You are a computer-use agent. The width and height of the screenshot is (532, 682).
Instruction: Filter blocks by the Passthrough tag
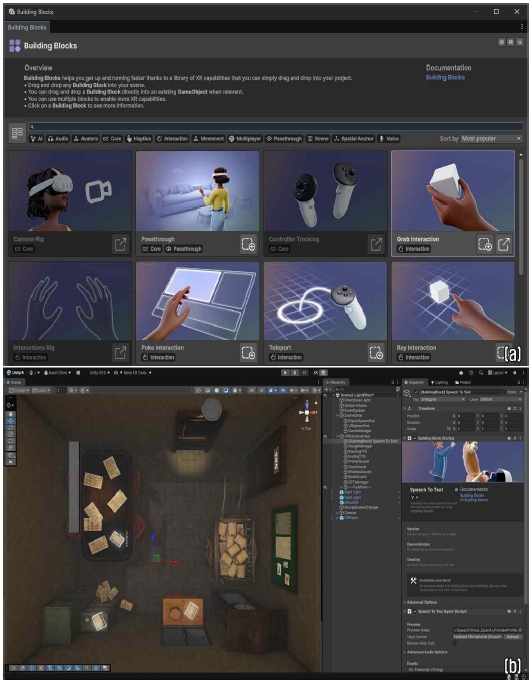[284, 139]
